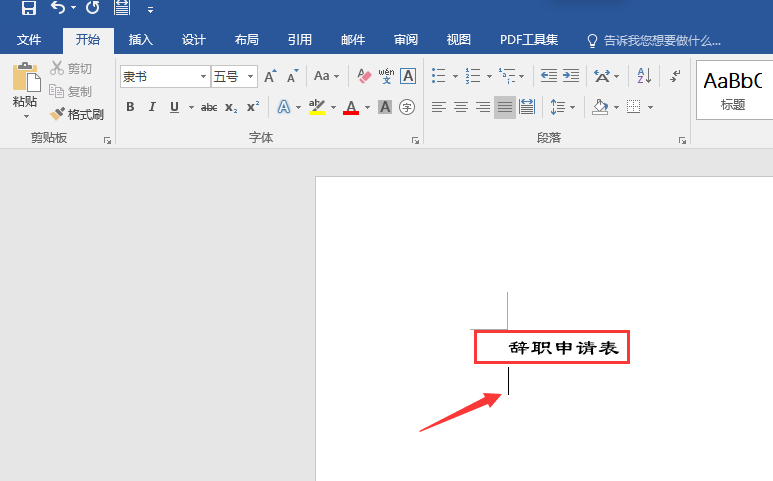Toggle underline formatting
This screenshot has height=481, width=773.
174,107
